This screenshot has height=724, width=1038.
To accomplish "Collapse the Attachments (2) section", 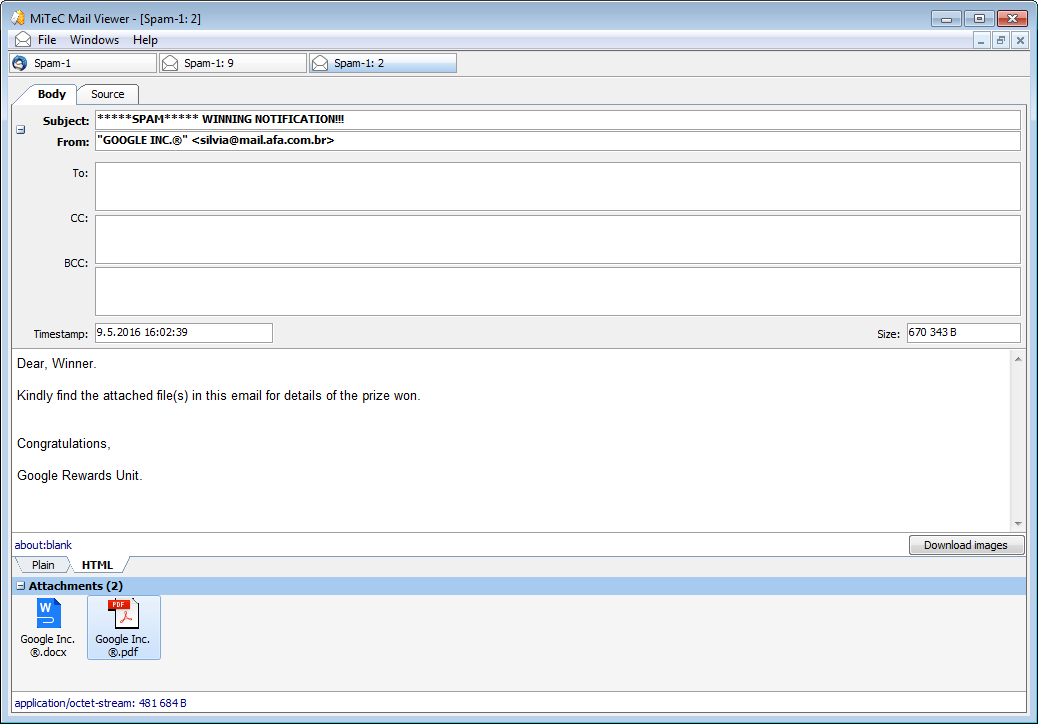I will tap(21, 586).
